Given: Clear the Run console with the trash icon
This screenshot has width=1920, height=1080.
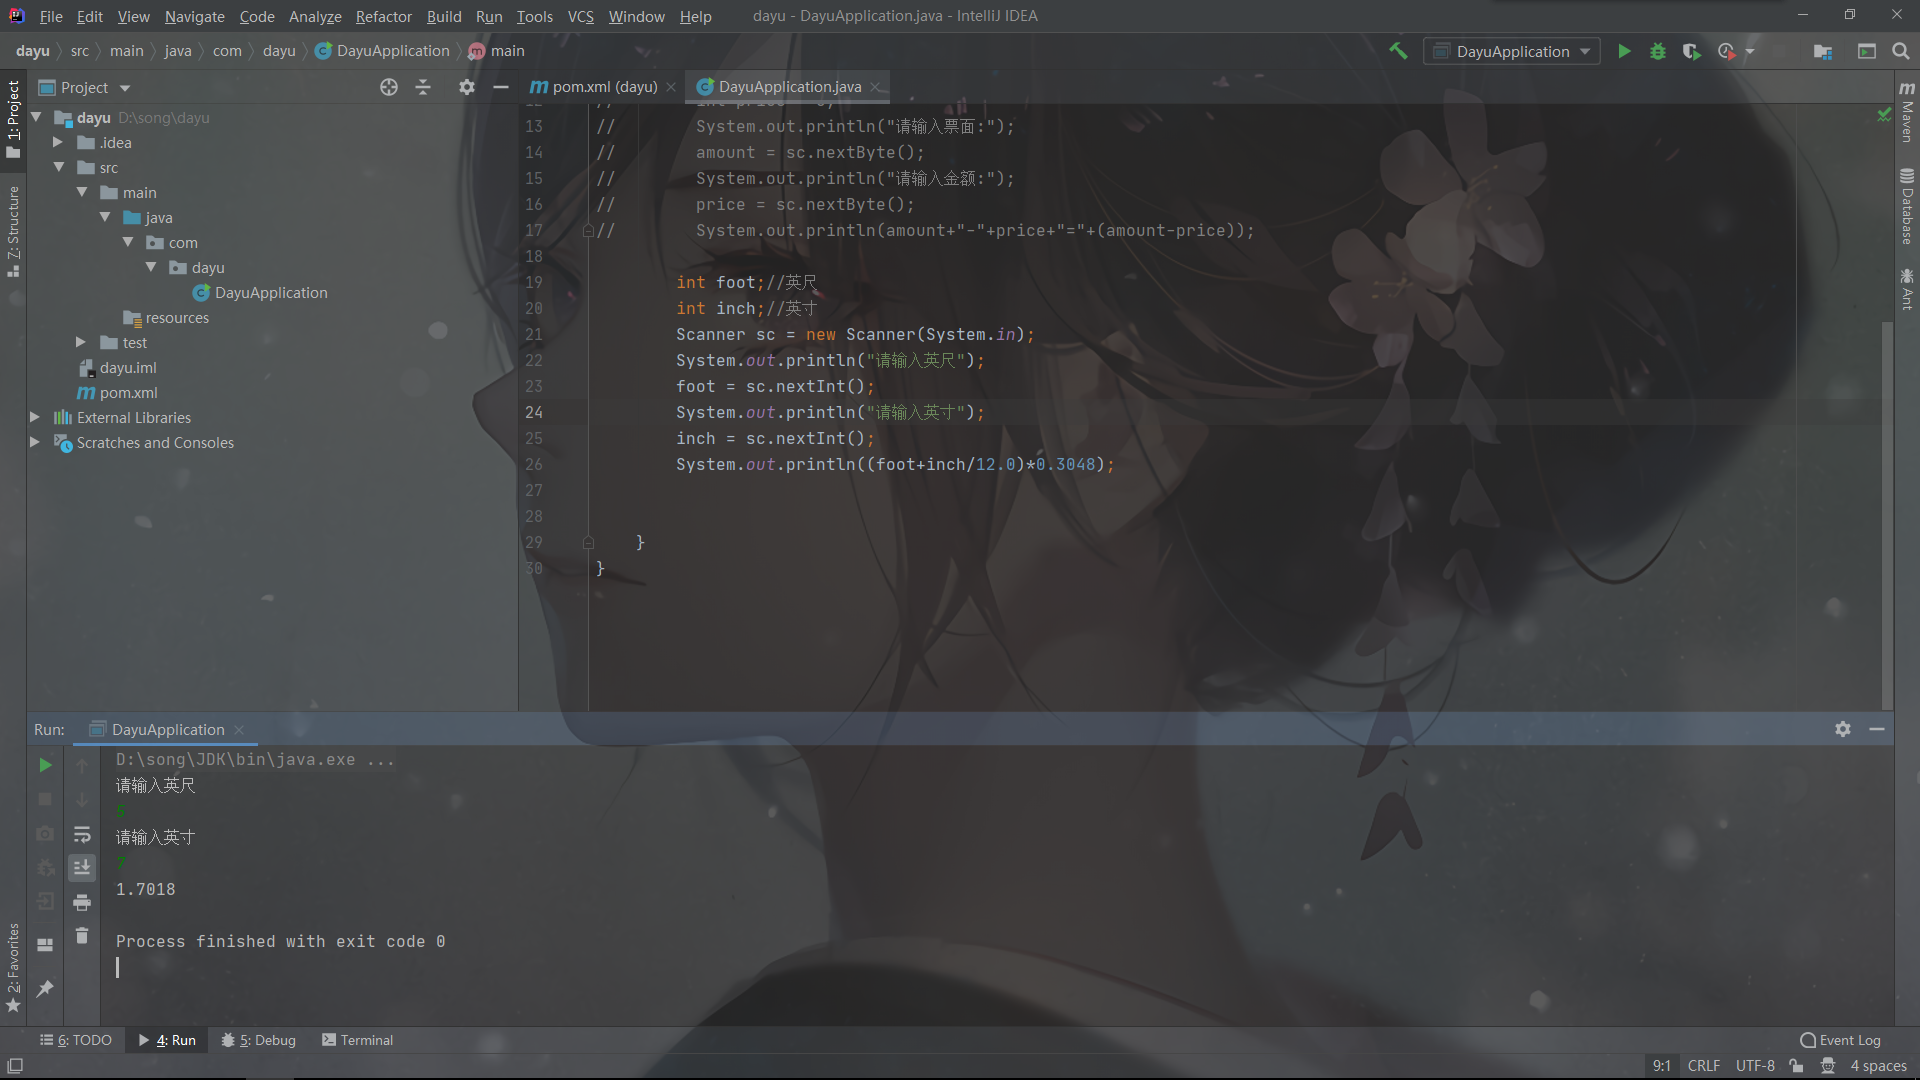Looking at the screenshot, I should (82, 936).
